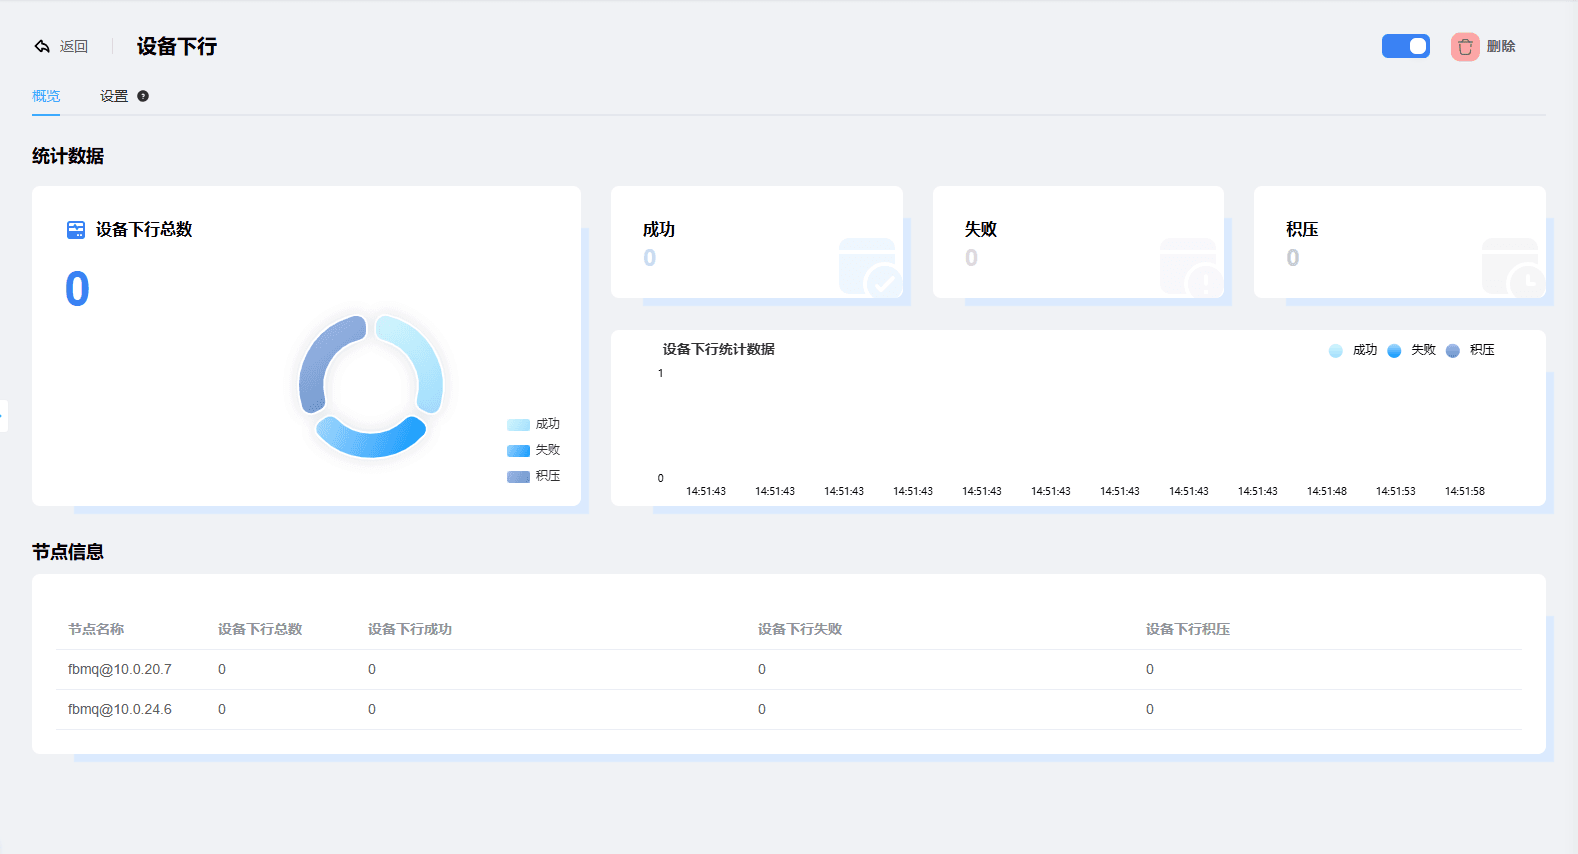Open the 设置 tab
The height and width of the screenshot is (854, 1578).
pyautogui.click(x=114, y=96)
